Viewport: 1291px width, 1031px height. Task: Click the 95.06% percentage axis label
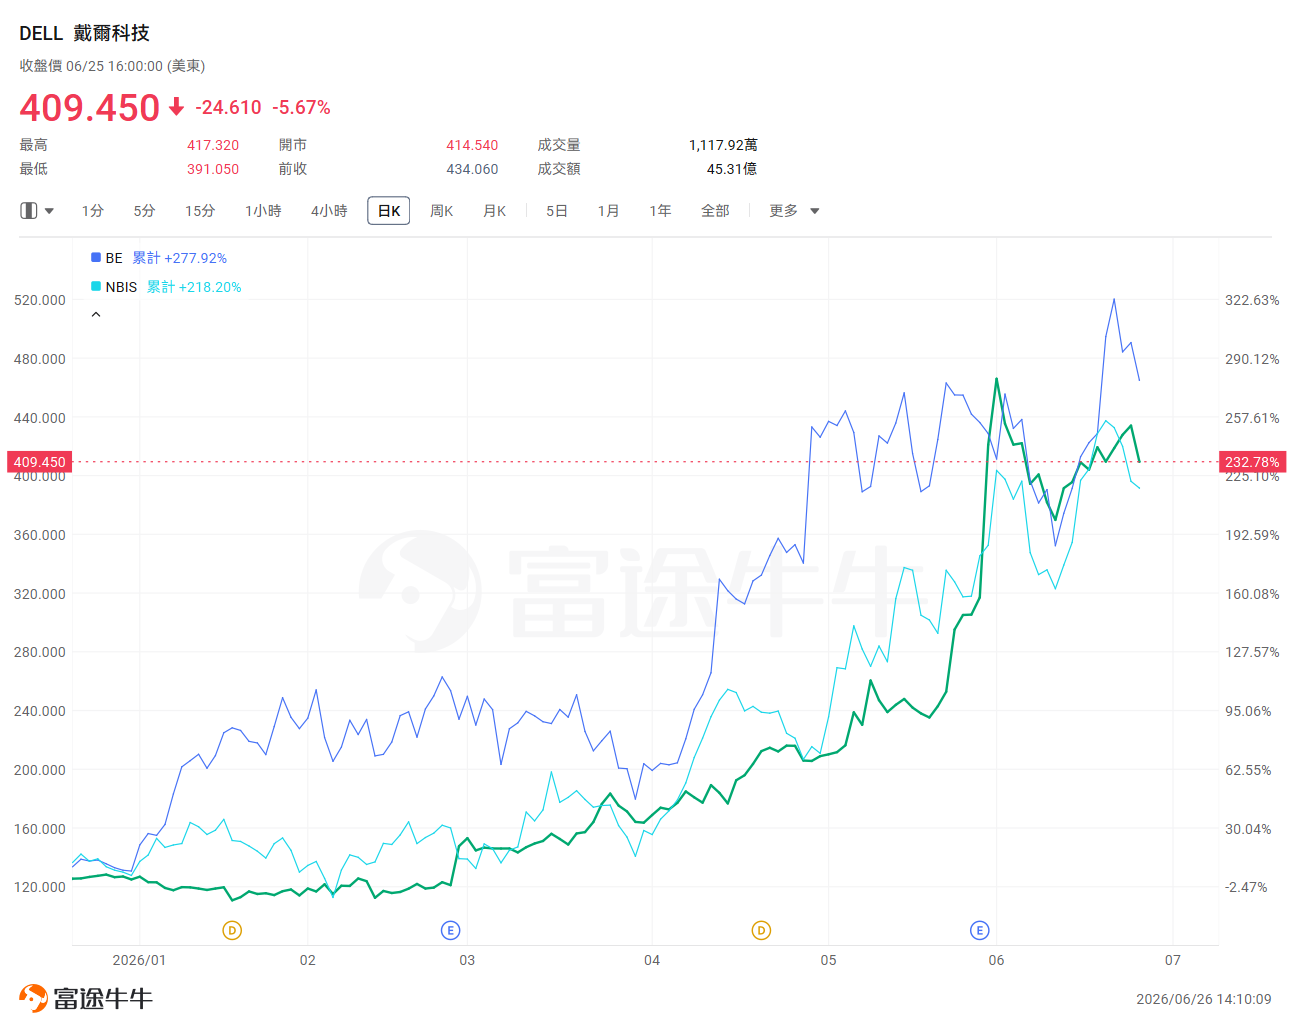[1248, 711]
